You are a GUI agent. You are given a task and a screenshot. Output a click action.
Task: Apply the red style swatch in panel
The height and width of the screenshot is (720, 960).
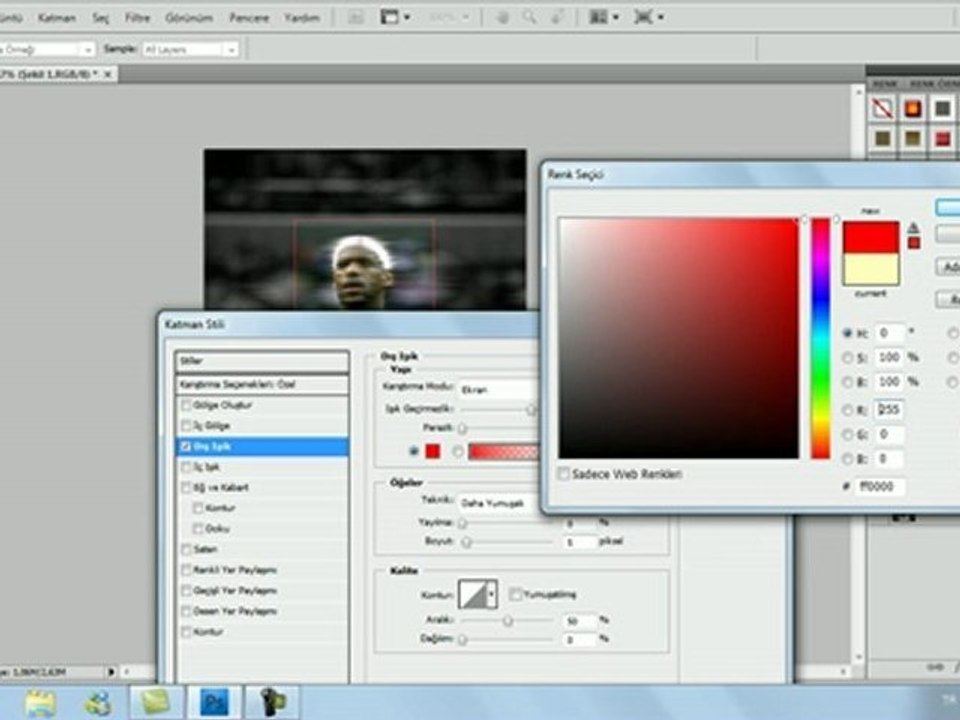point(942,138)
